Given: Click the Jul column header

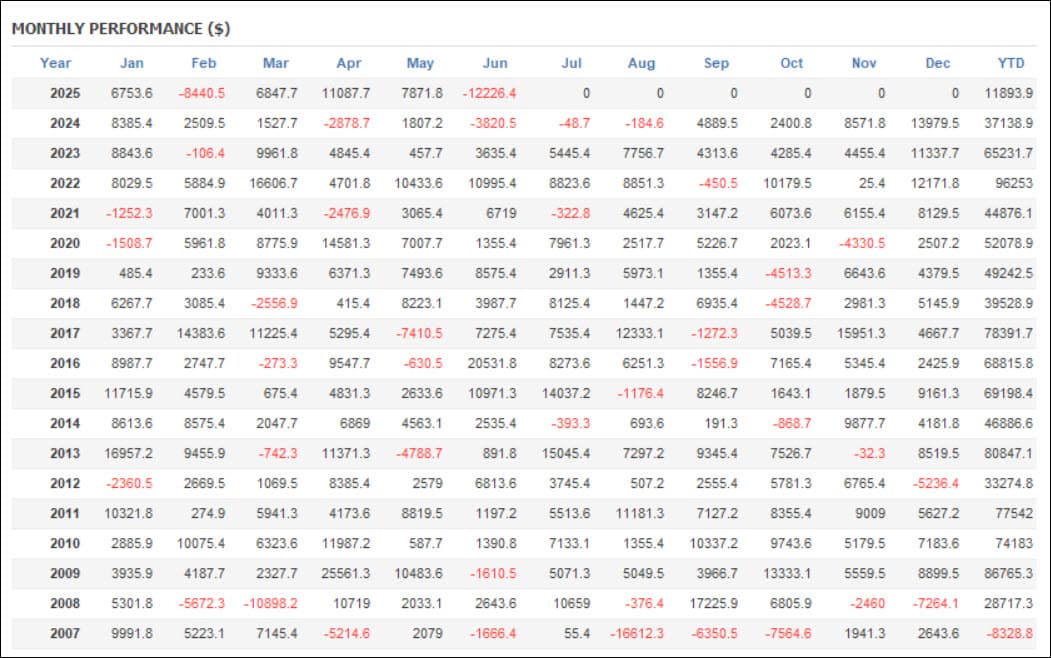Looking at the screenshot, I should coord(571,63).
